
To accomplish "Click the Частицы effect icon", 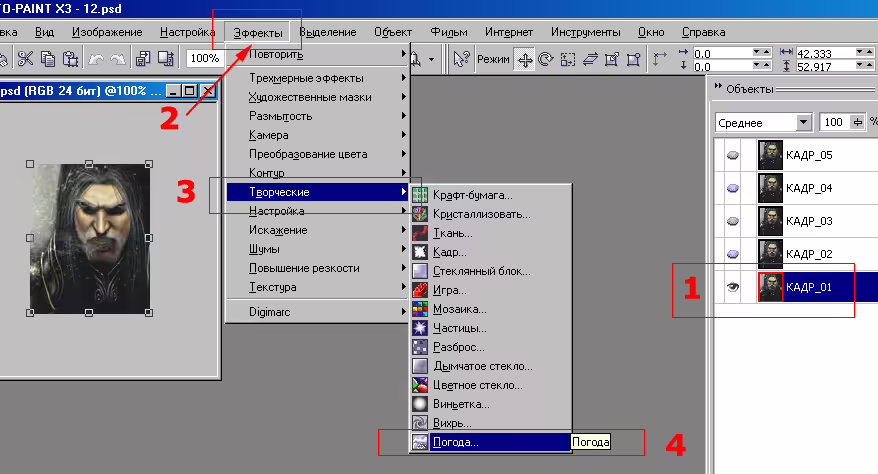I will (x=420, y=328).
